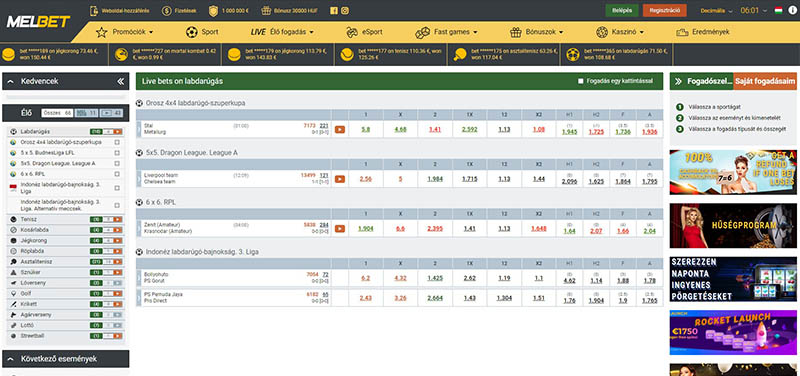
Task: Switch to Saját fogadásaim tab
Action: 765,81
